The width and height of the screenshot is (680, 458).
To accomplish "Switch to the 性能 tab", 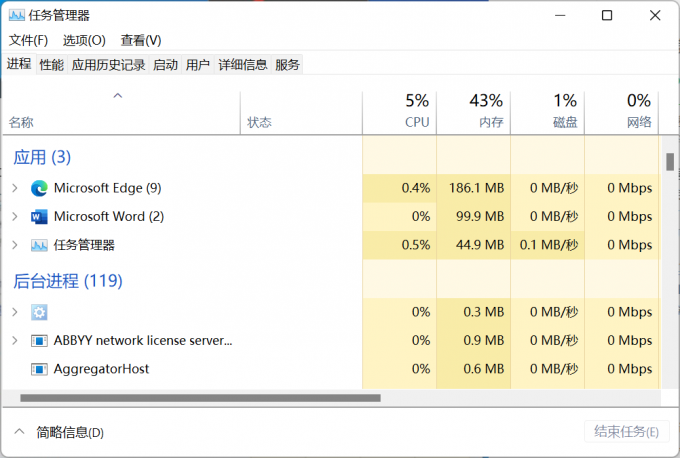I will (51, 65).
